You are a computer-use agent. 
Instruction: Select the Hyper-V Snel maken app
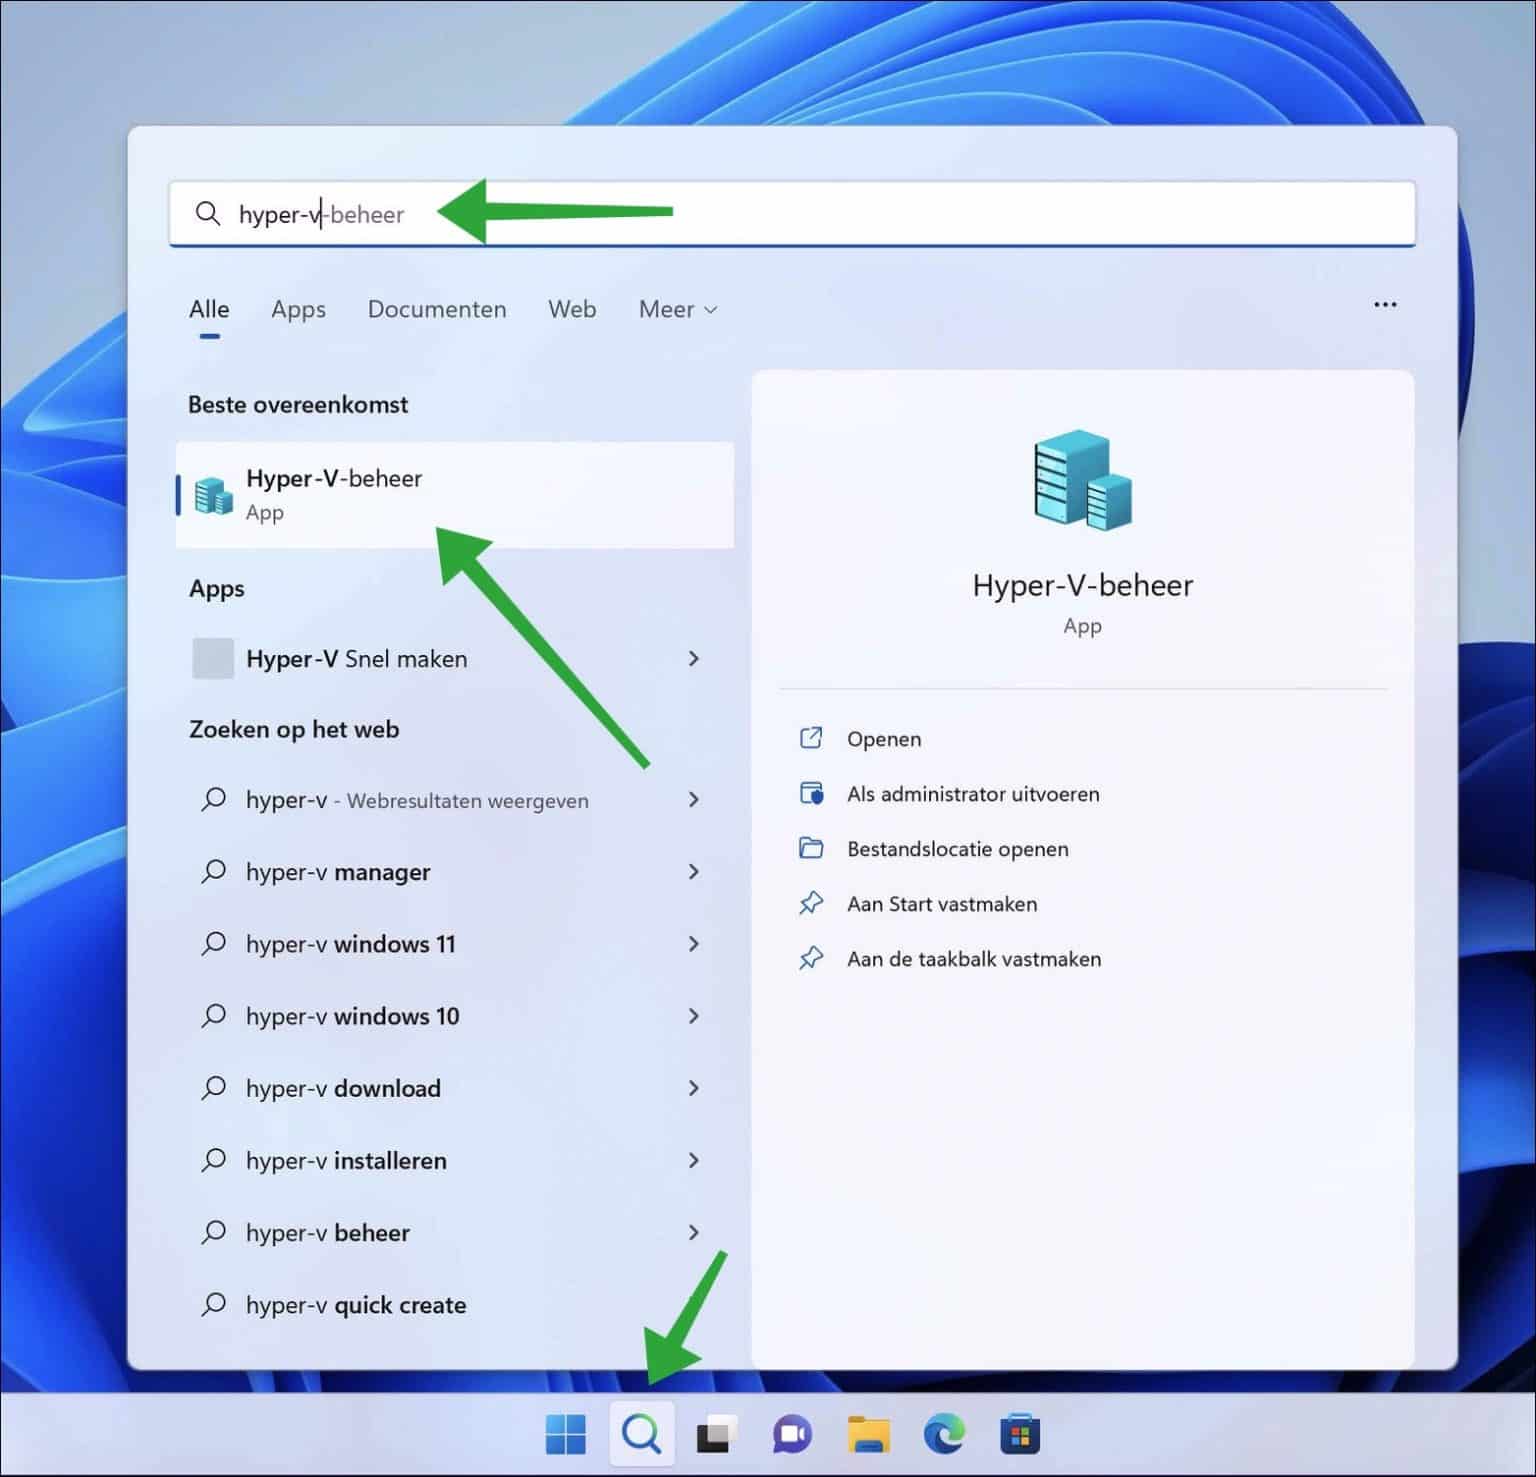point(357,658)
